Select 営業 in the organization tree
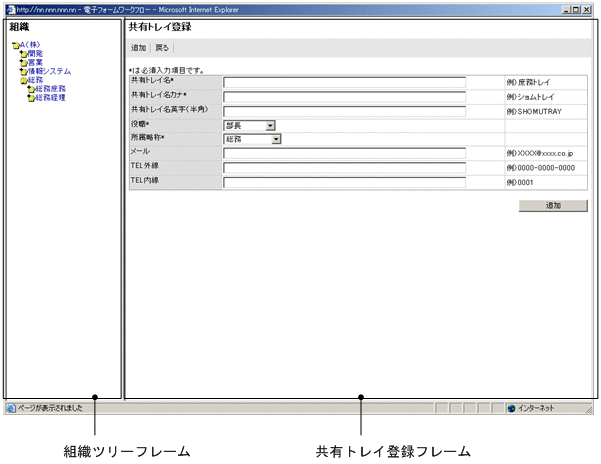This screenshot has width=601, height=464. 35,62
